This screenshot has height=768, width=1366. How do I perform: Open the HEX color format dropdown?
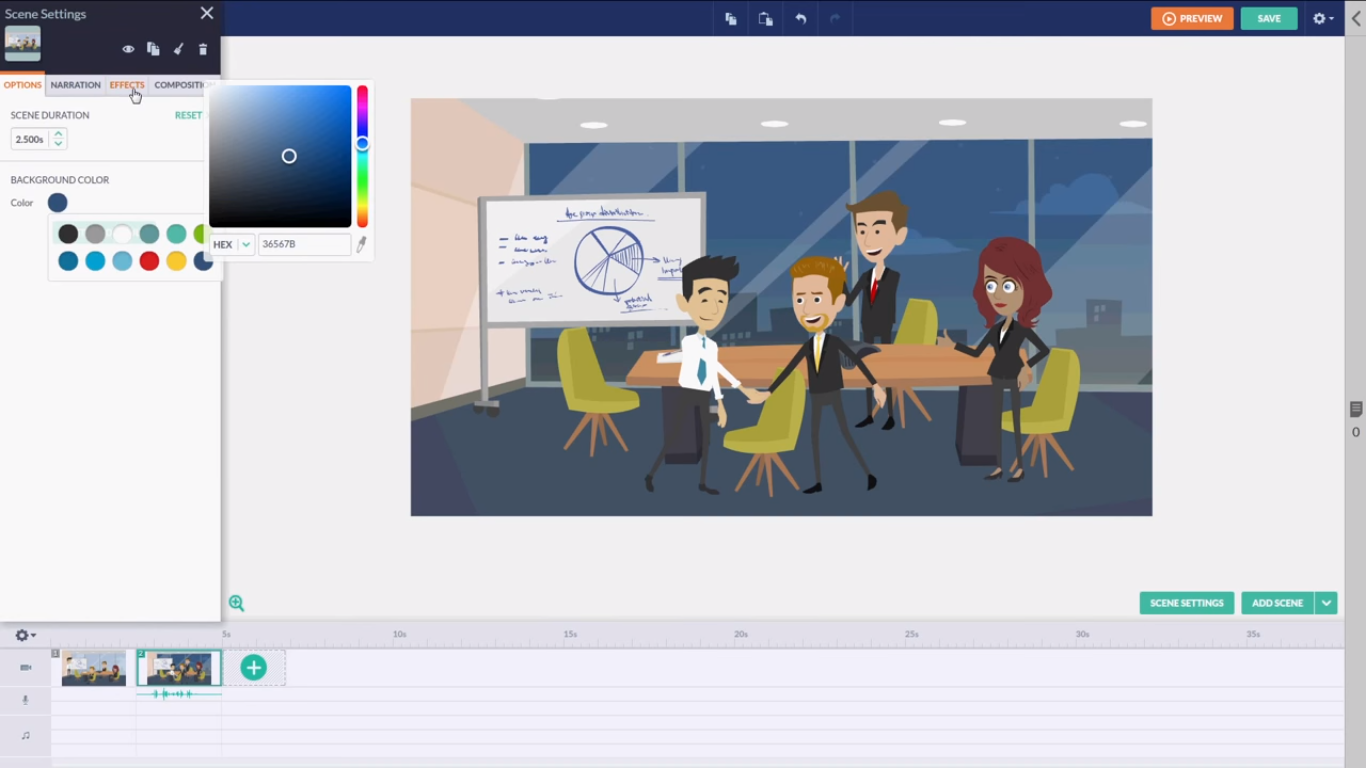coord(244,244)
